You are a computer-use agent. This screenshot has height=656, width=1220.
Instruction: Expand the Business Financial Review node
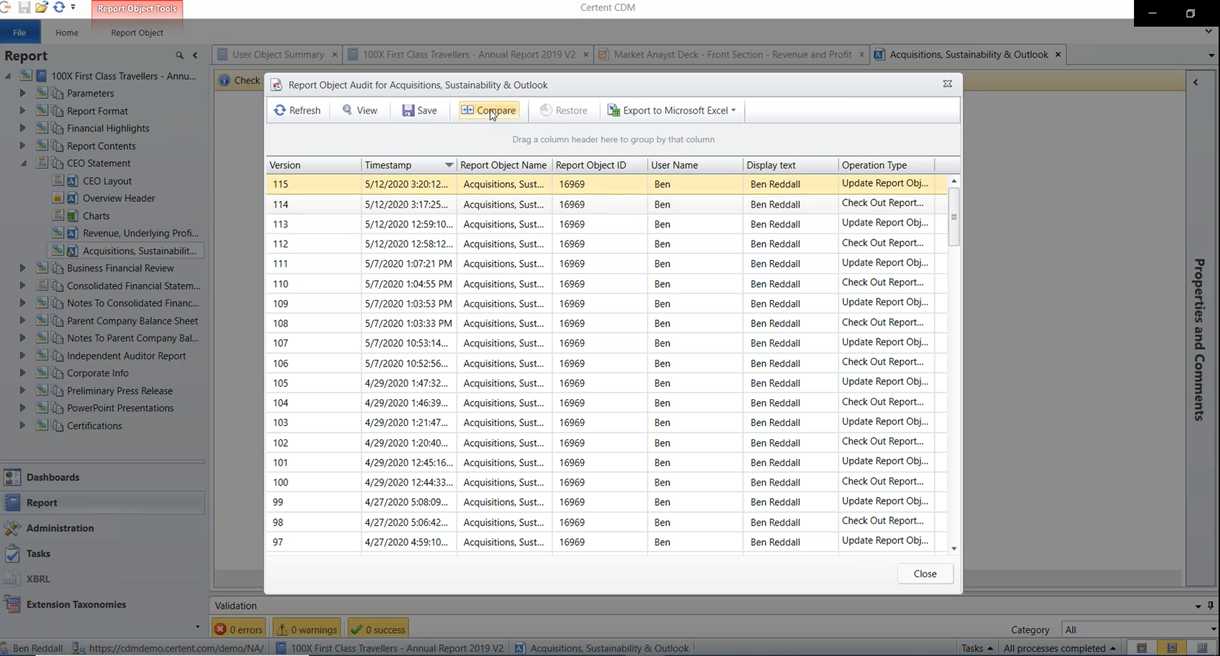(23, 268)
